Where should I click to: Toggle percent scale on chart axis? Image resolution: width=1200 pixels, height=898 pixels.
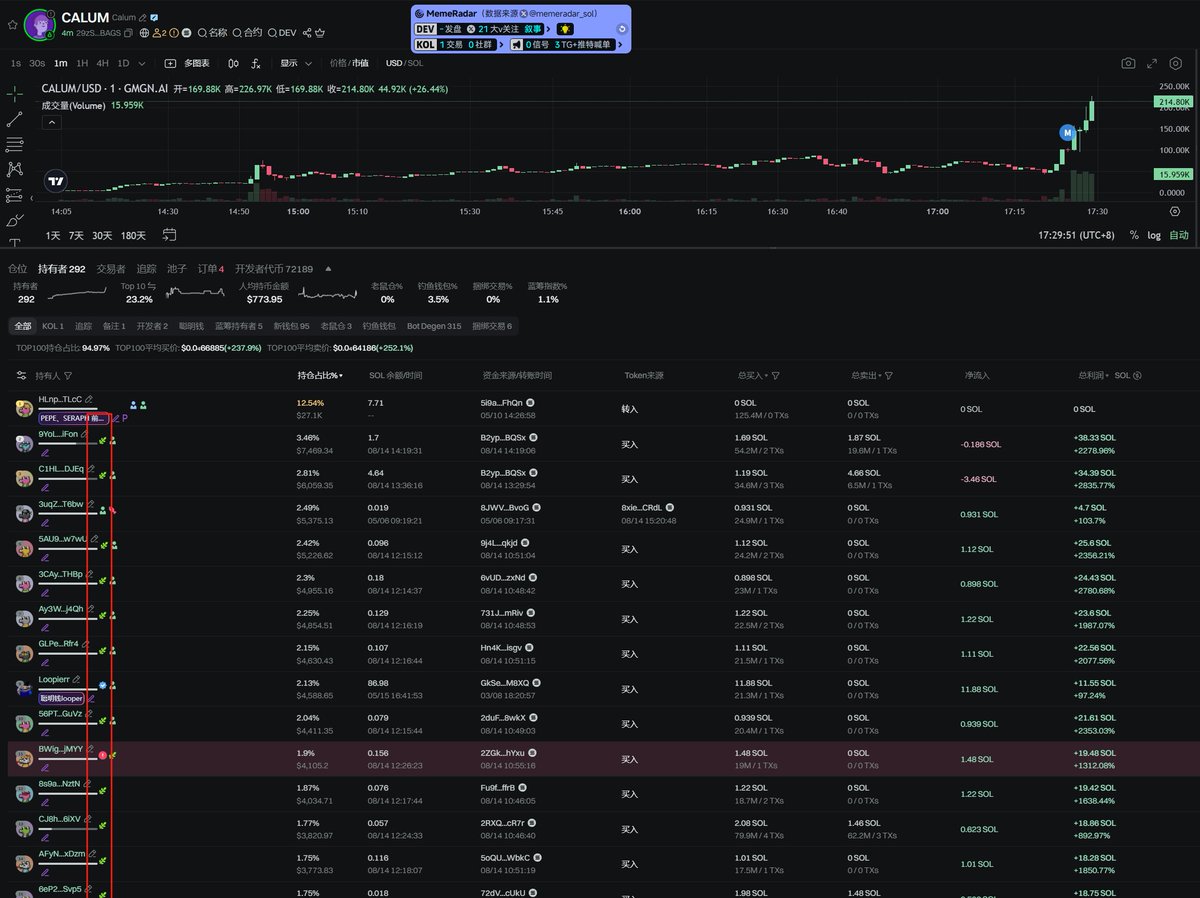[1134, 235]
